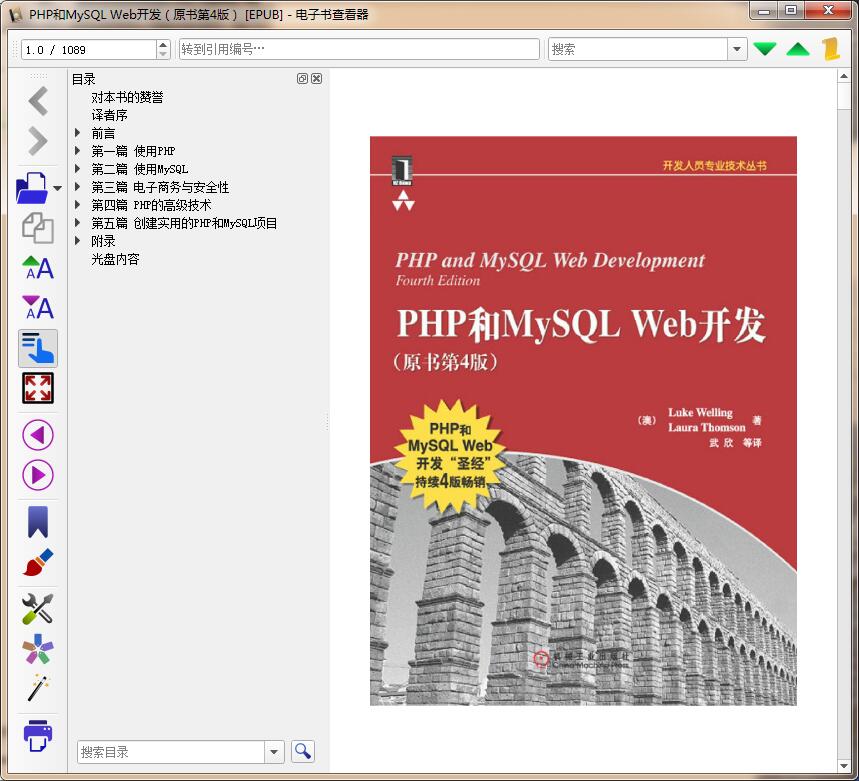Pin the 目录 panel open
The width and height of the screenshot is (859, 781).
pyautogui.click(x=304, y=78)
